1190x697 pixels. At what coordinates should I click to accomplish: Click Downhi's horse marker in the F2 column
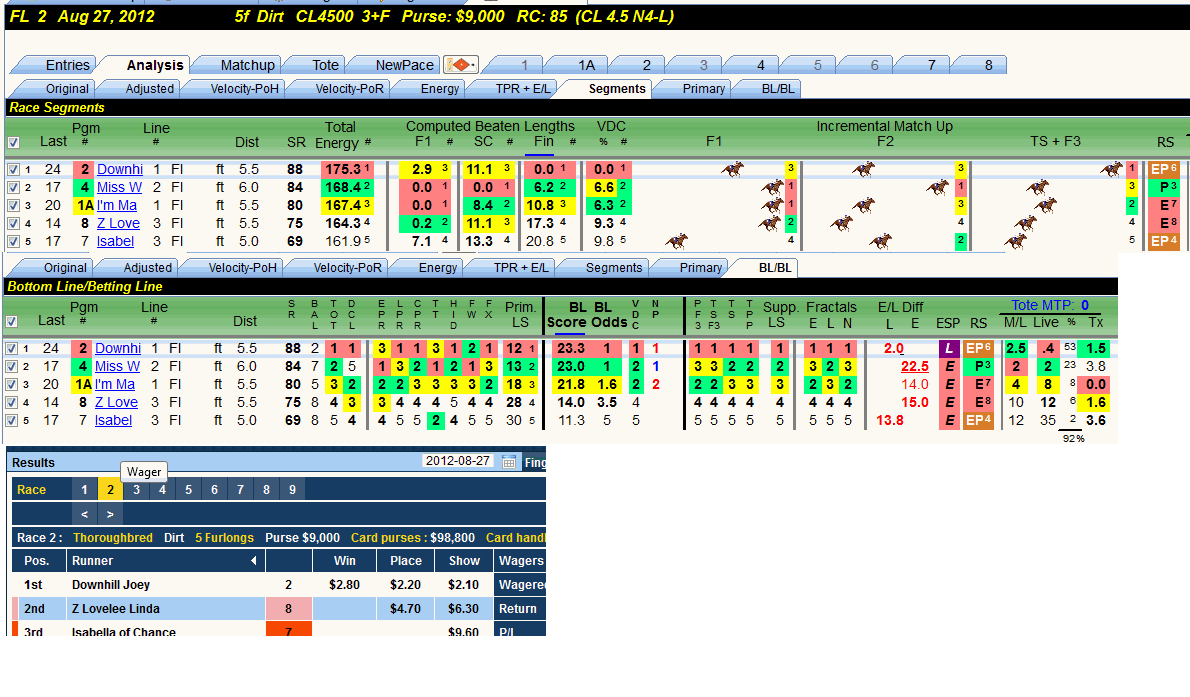864,169
